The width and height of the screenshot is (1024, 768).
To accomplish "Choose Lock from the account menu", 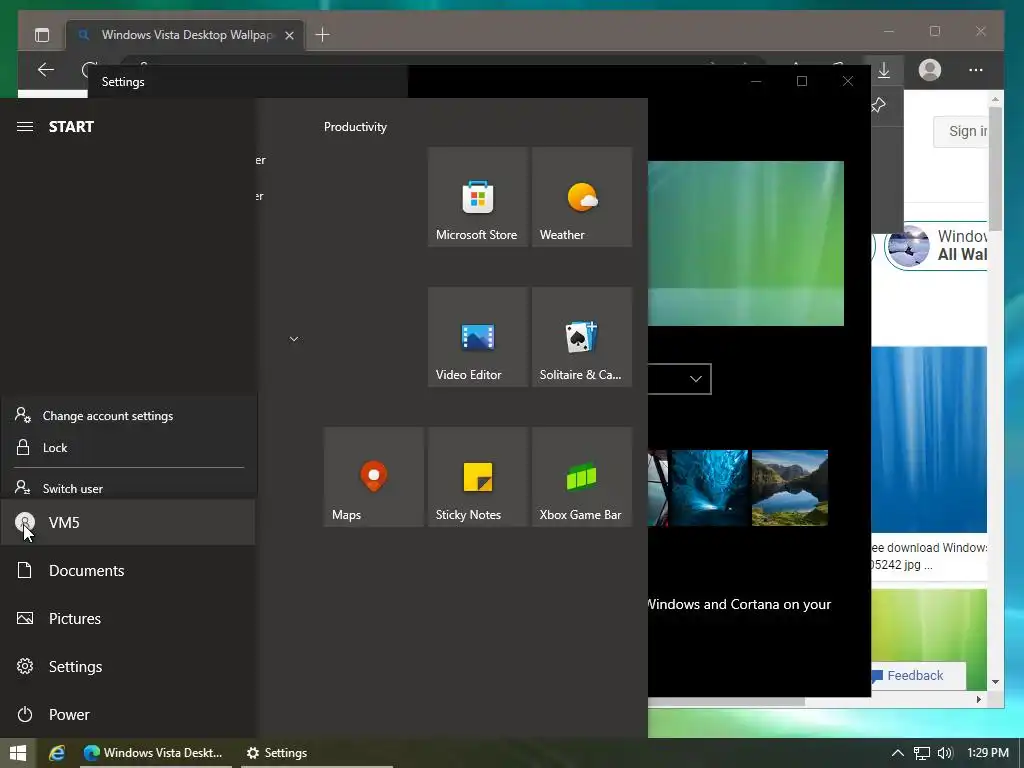I will 129,448.
